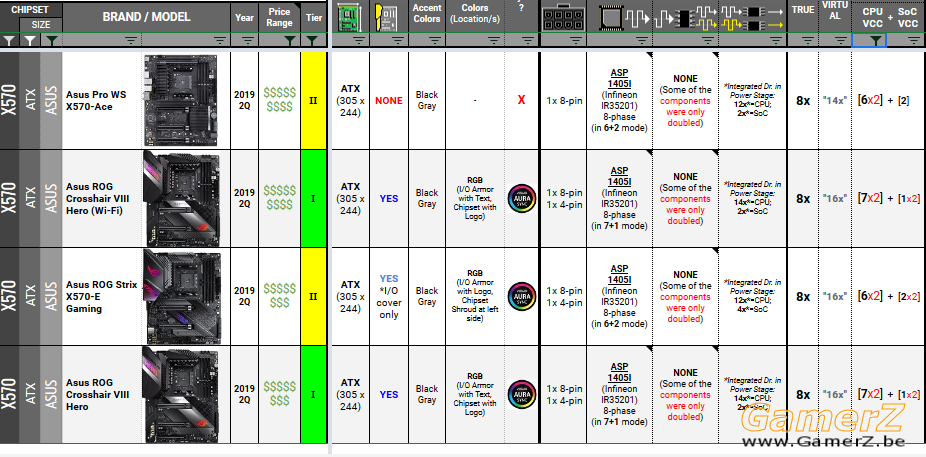The width and height of the screenshot is (926, 457).
Task: Click the '"14x"' virtual phase cell
Action: click(835, 100)
